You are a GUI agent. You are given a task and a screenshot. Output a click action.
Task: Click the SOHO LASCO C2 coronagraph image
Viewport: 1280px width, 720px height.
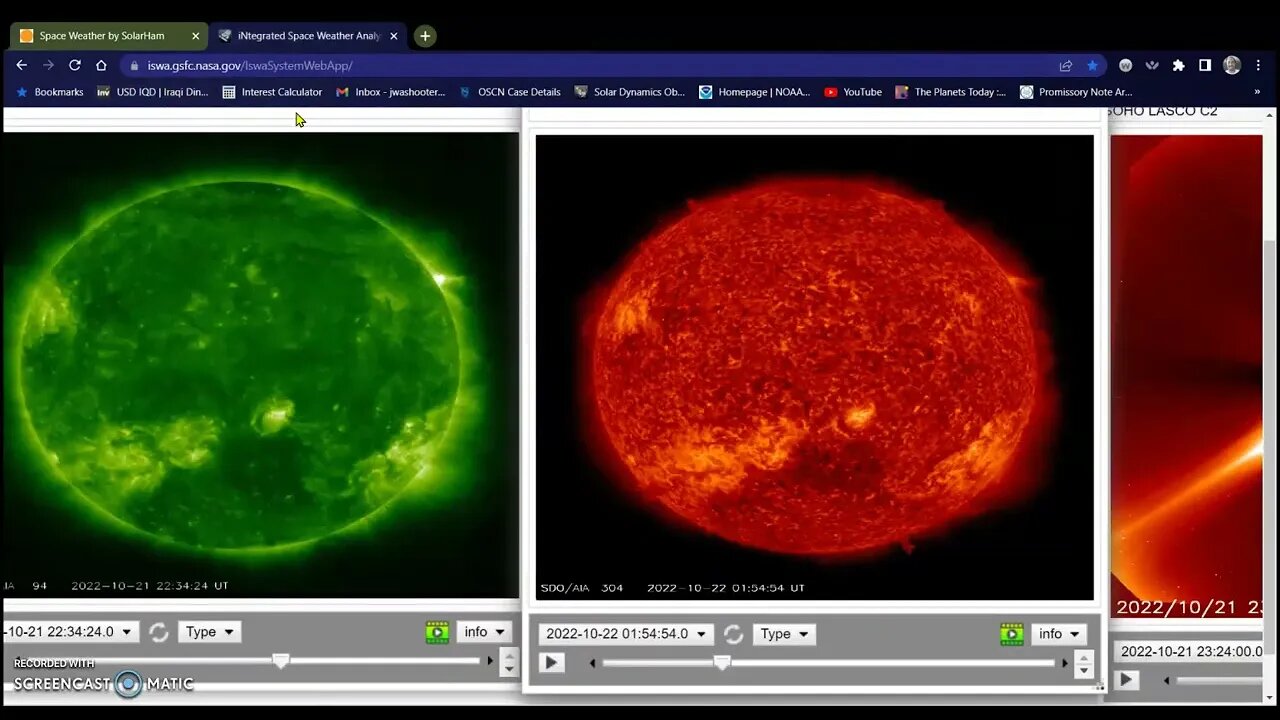pos(1187,376)
